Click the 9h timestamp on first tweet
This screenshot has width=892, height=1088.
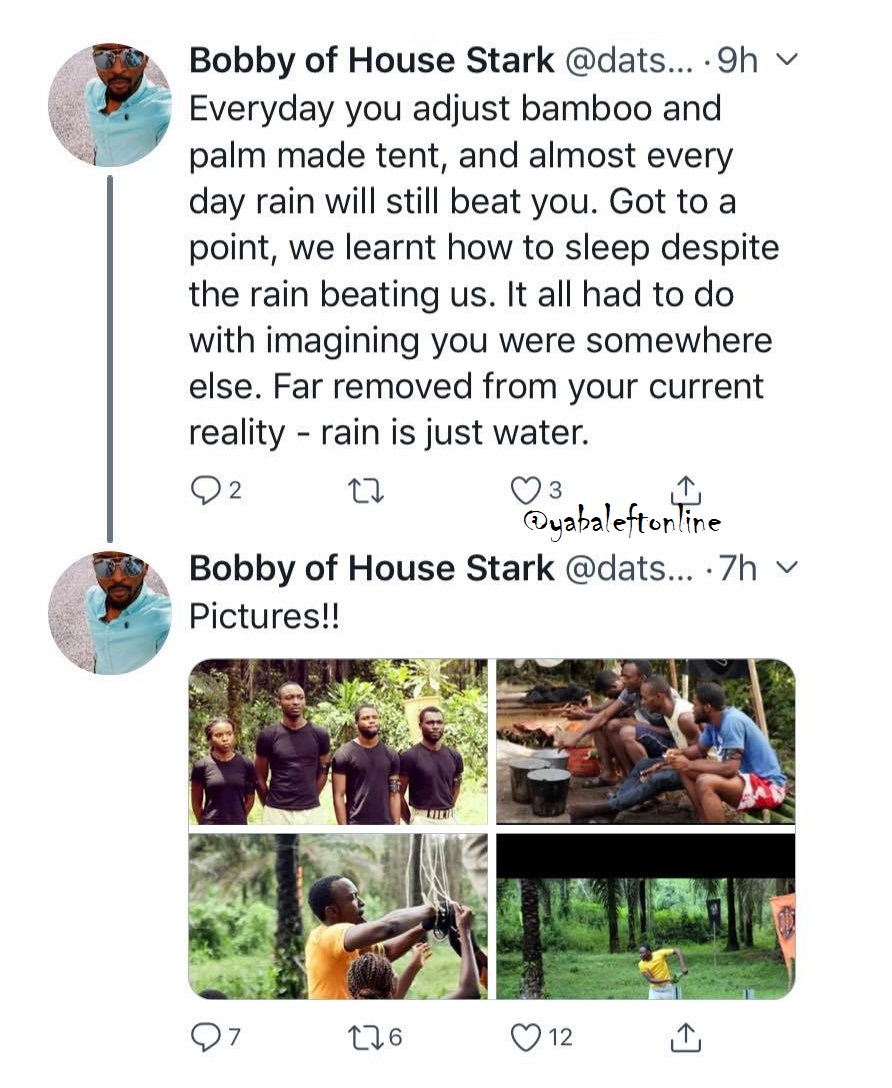click(x=739, y=61)
